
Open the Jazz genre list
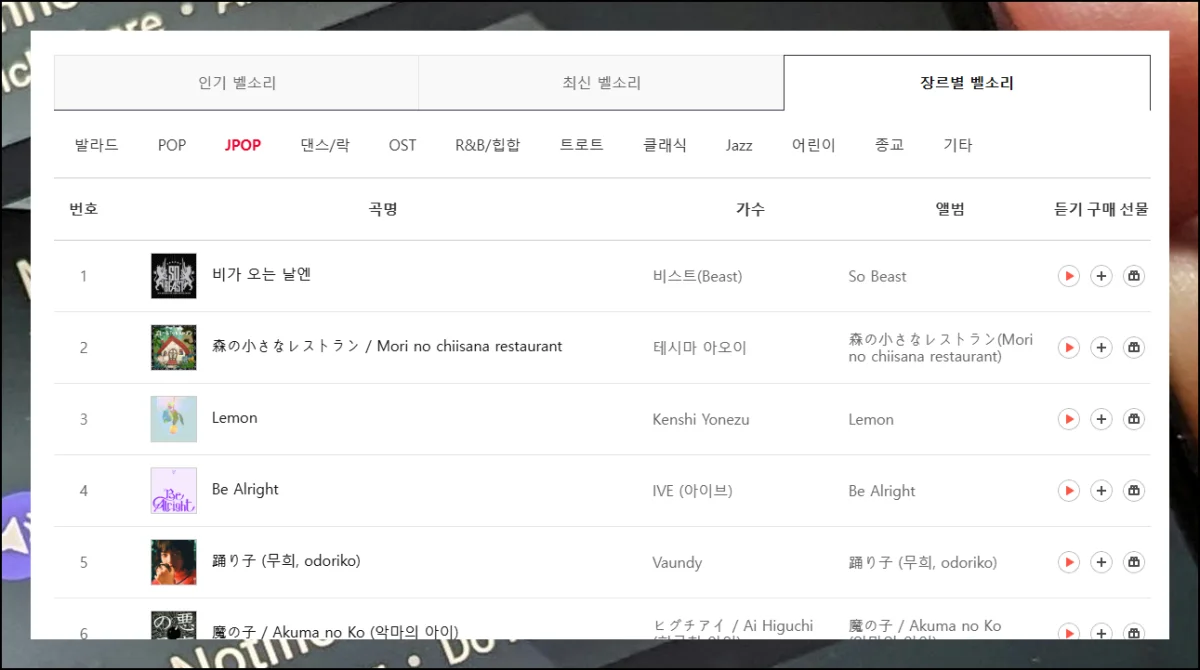click(x=739, y=145)
